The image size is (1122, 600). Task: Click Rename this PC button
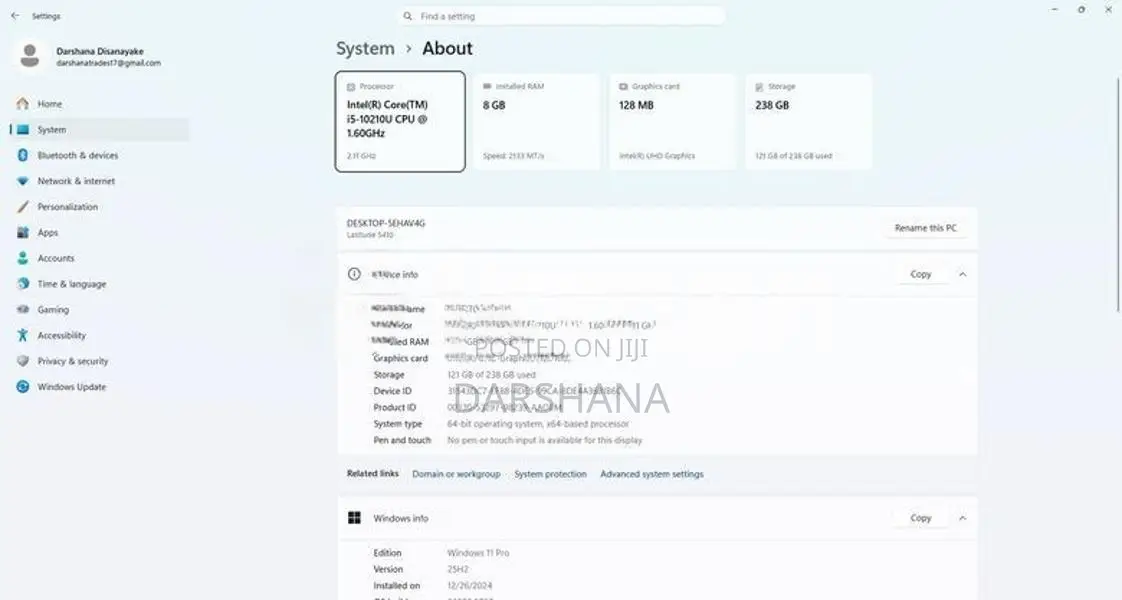click(x=925, y=228)
